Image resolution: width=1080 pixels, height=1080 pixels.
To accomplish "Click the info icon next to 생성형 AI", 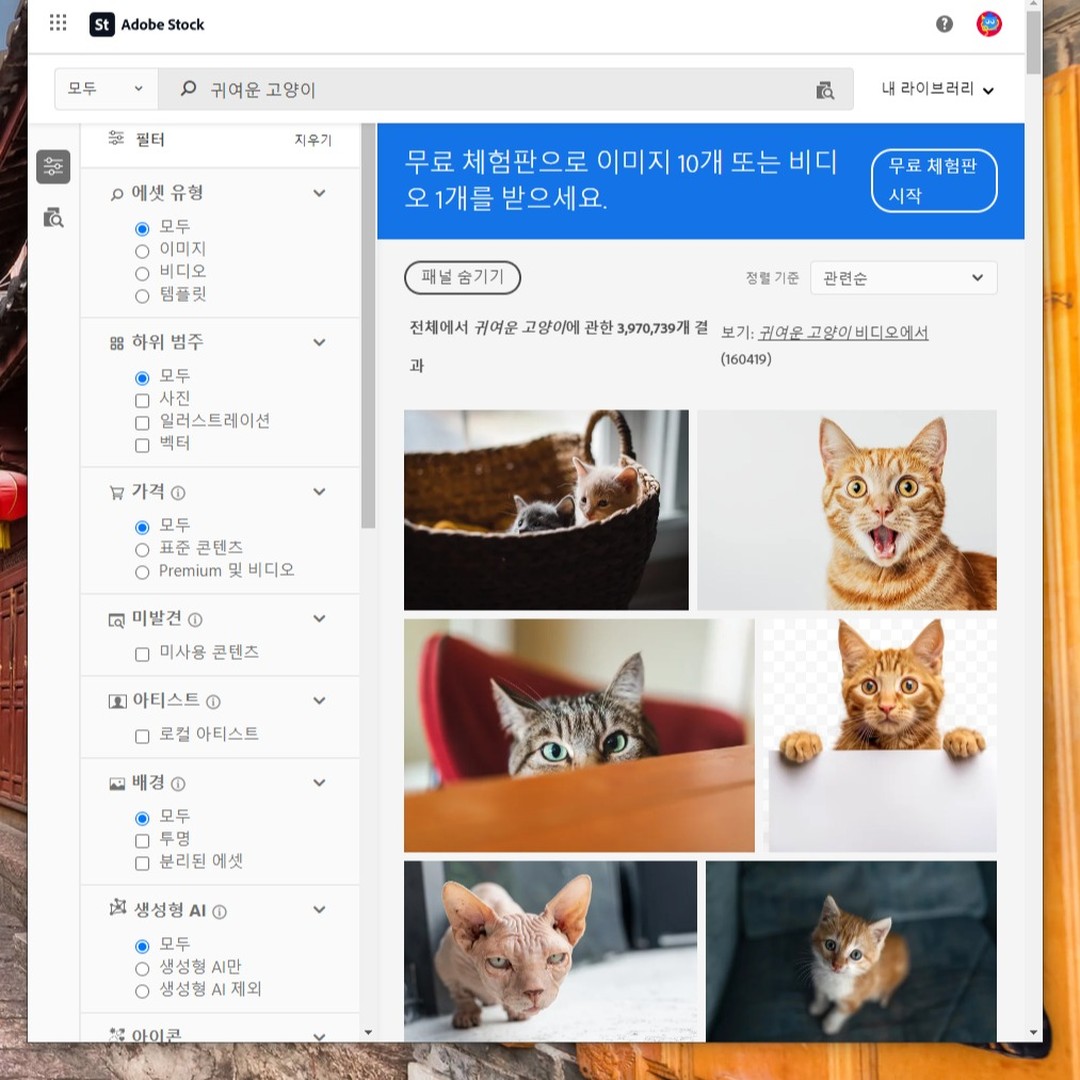I will 219,911.
